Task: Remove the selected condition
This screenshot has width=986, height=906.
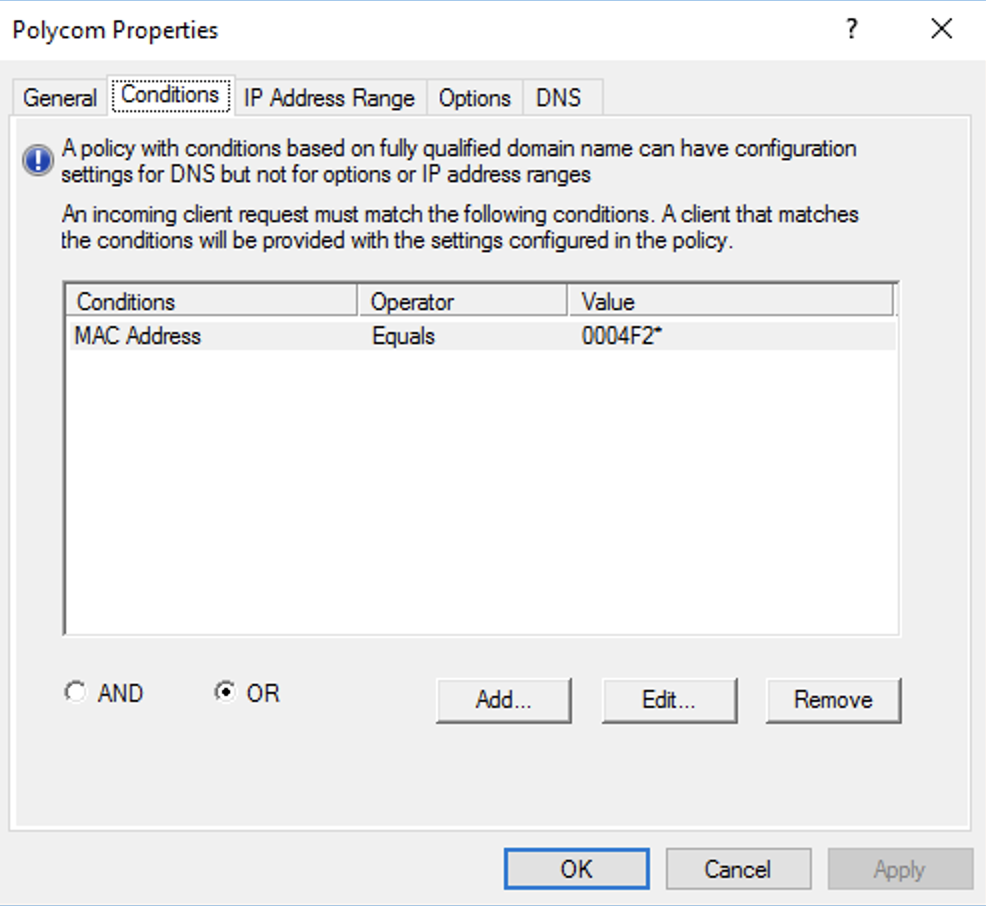Action: click(x=833, y=700)
